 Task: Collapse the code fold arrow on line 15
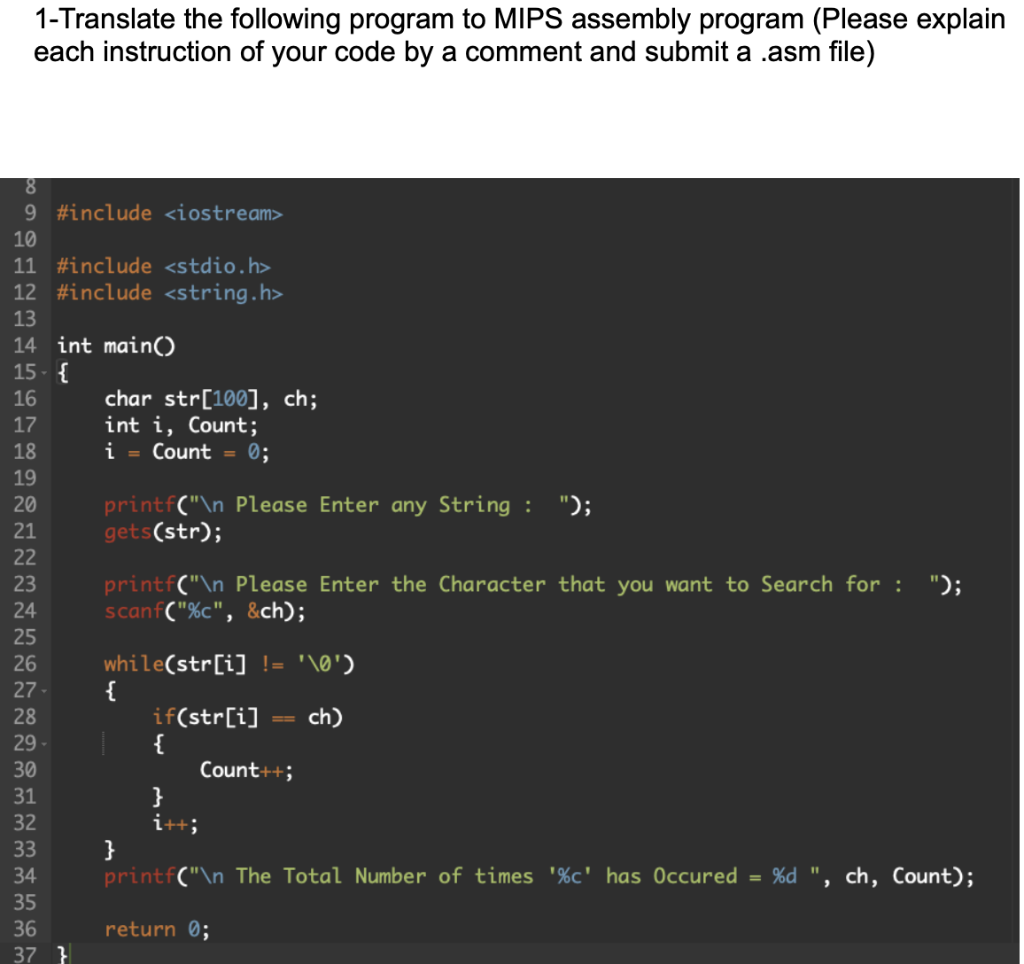click(x=46, y=372)
